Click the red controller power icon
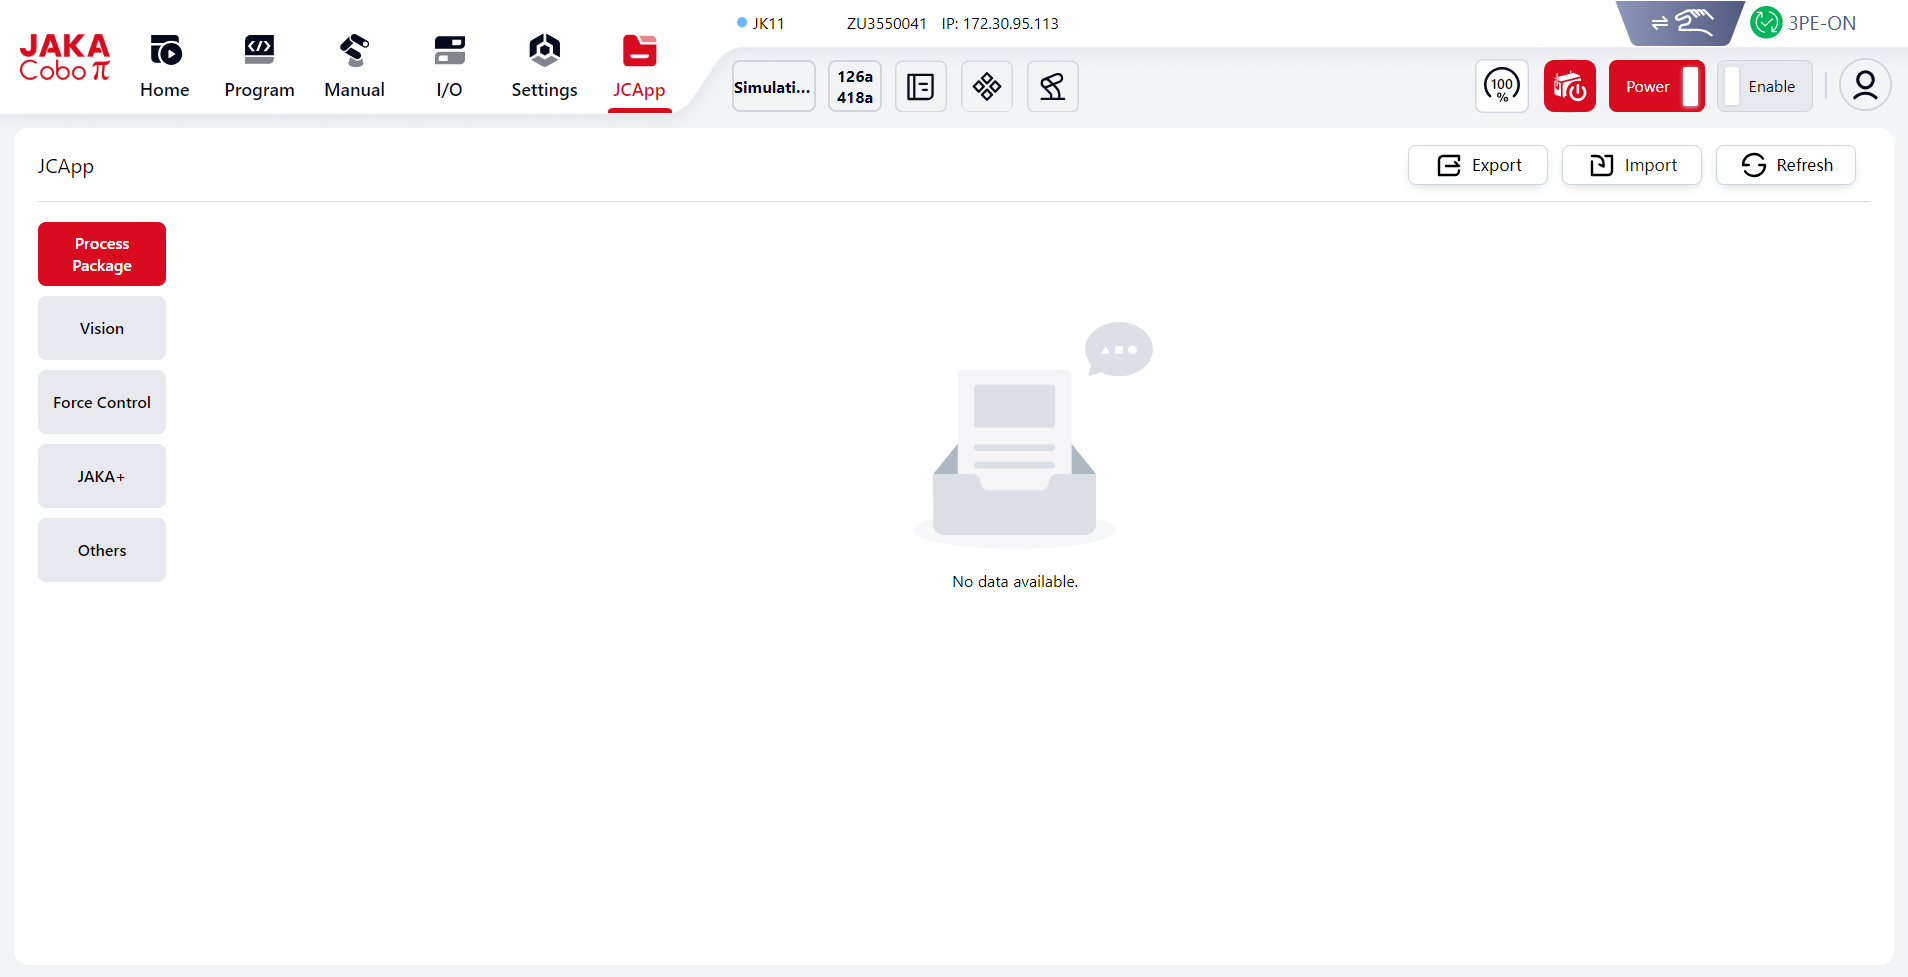This screenshot has height=977, width=1908. click(1569, 87)
